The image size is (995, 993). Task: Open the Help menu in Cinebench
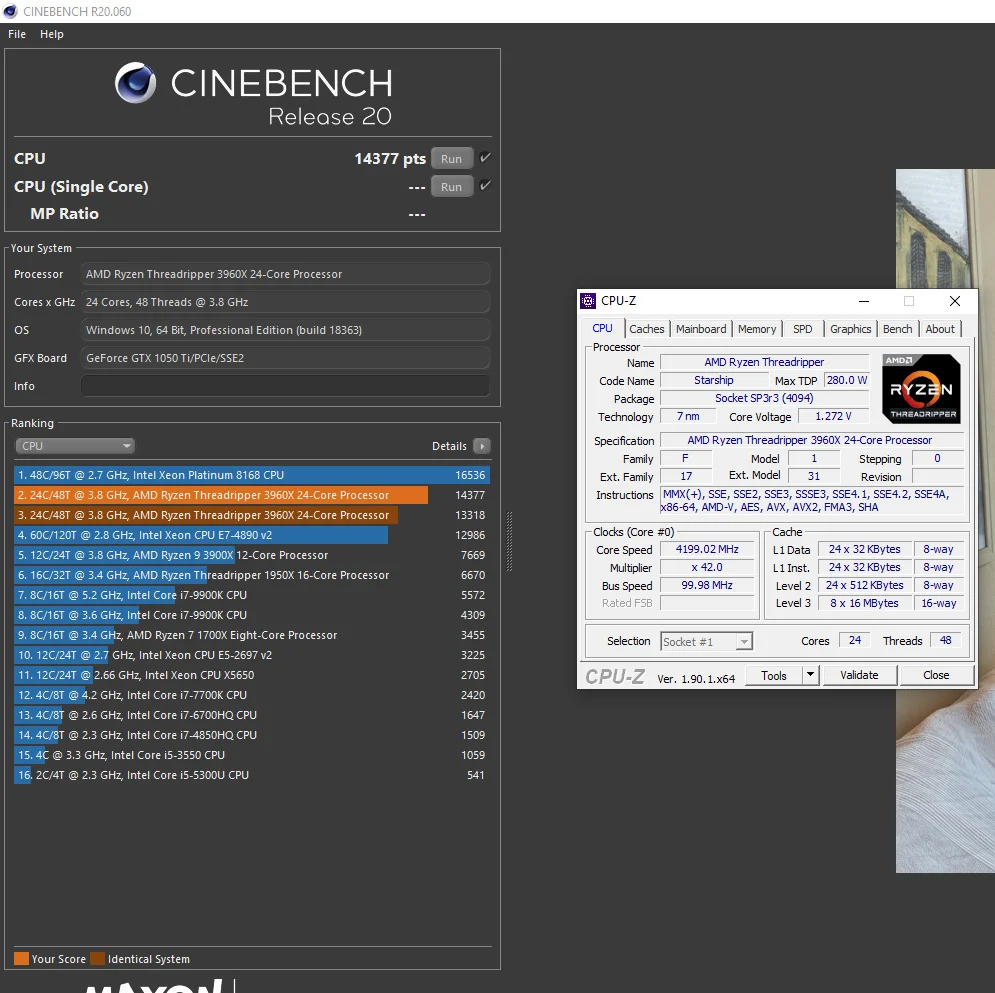(52, 34)
